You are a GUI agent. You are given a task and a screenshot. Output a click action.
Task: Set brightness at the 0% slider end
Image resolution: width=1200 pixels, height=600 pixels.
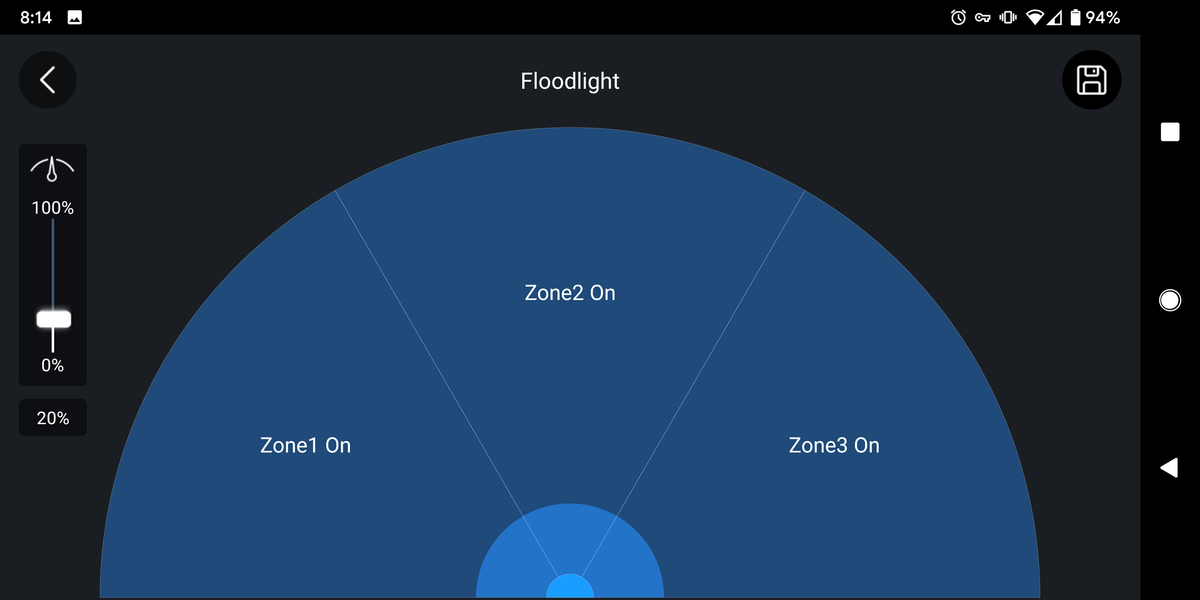(53, 349)
